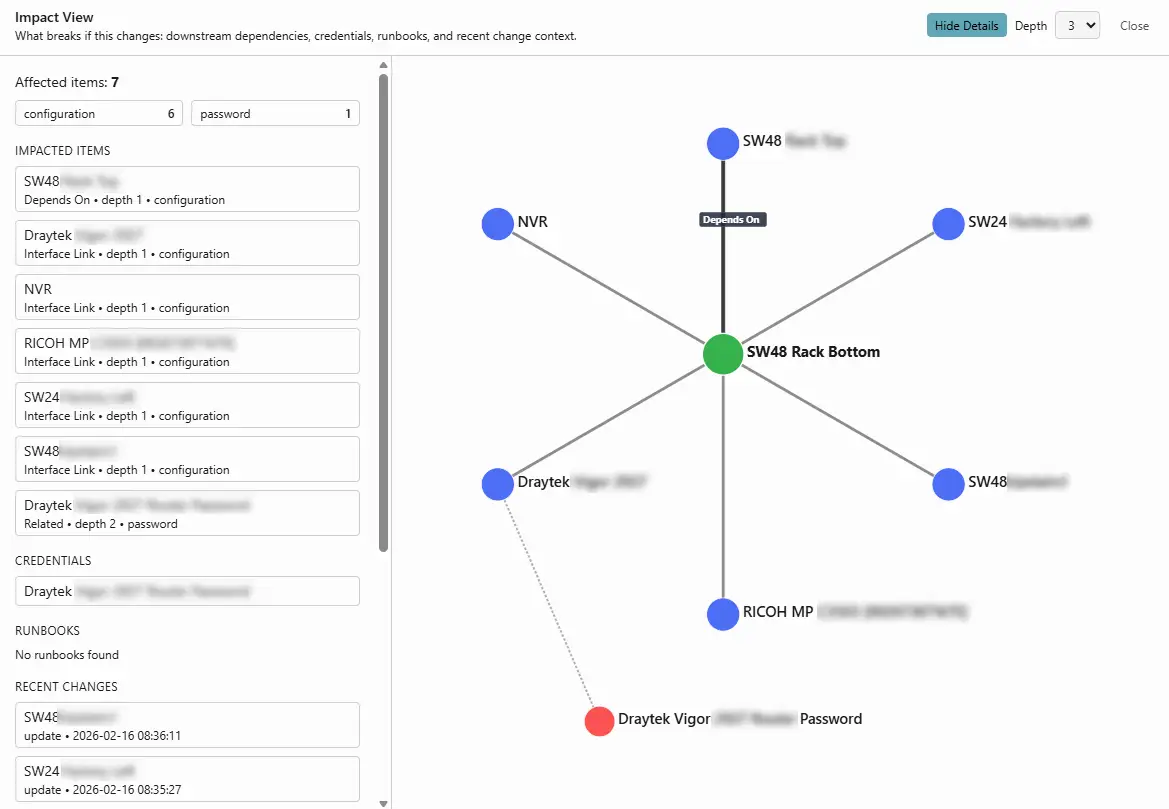This screenshot has height=809, width=1169.
Task: Open RICOH MP entry in impacted items
Action: click(x=187, y=351)
